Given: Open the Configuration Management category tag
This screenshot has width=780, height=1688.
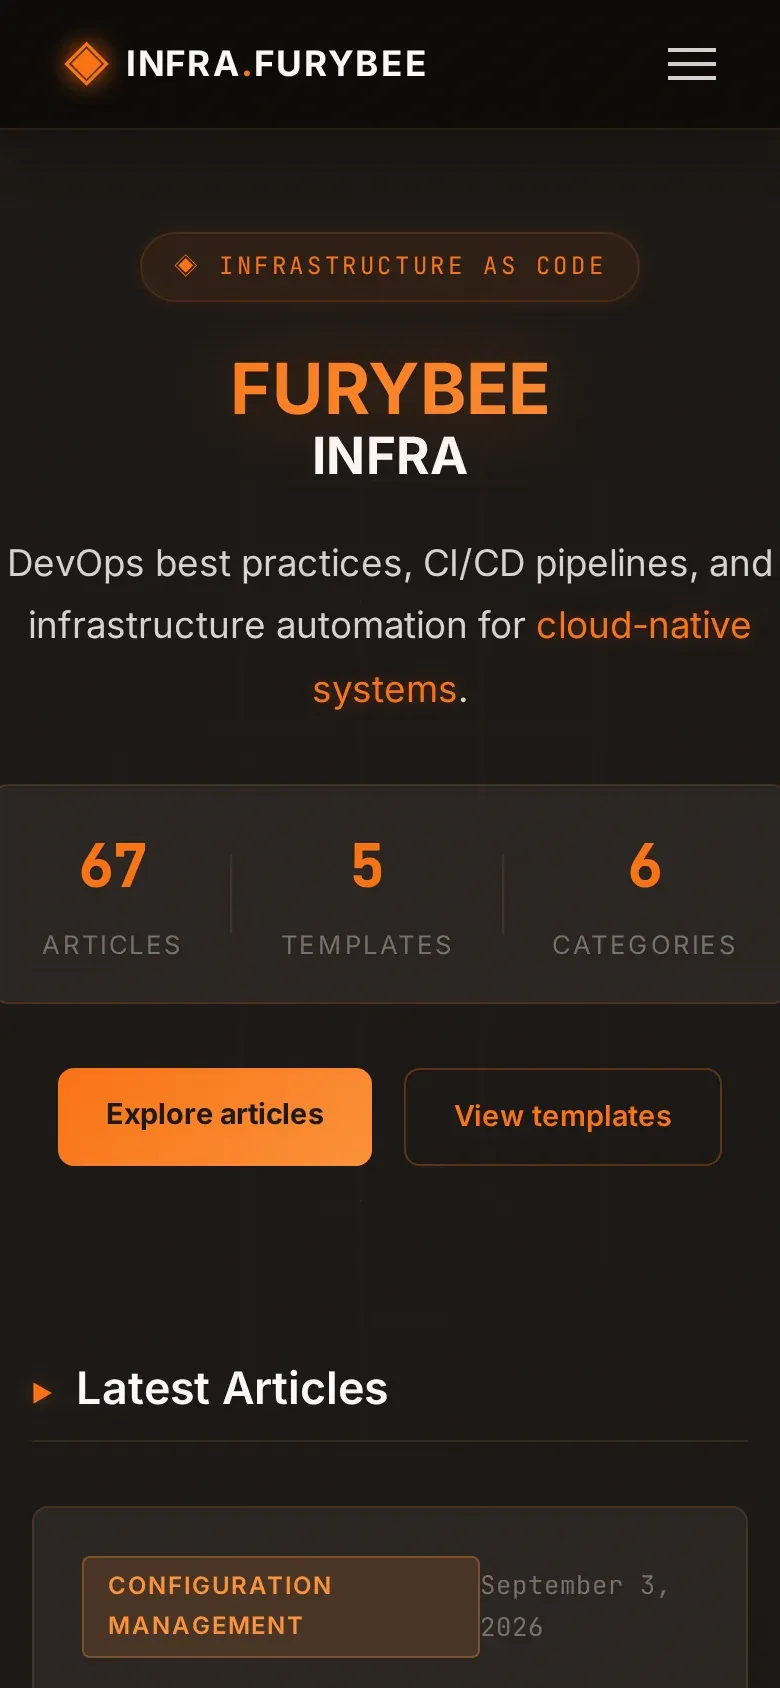Looking at the screenshot, I should [281, 1606].
